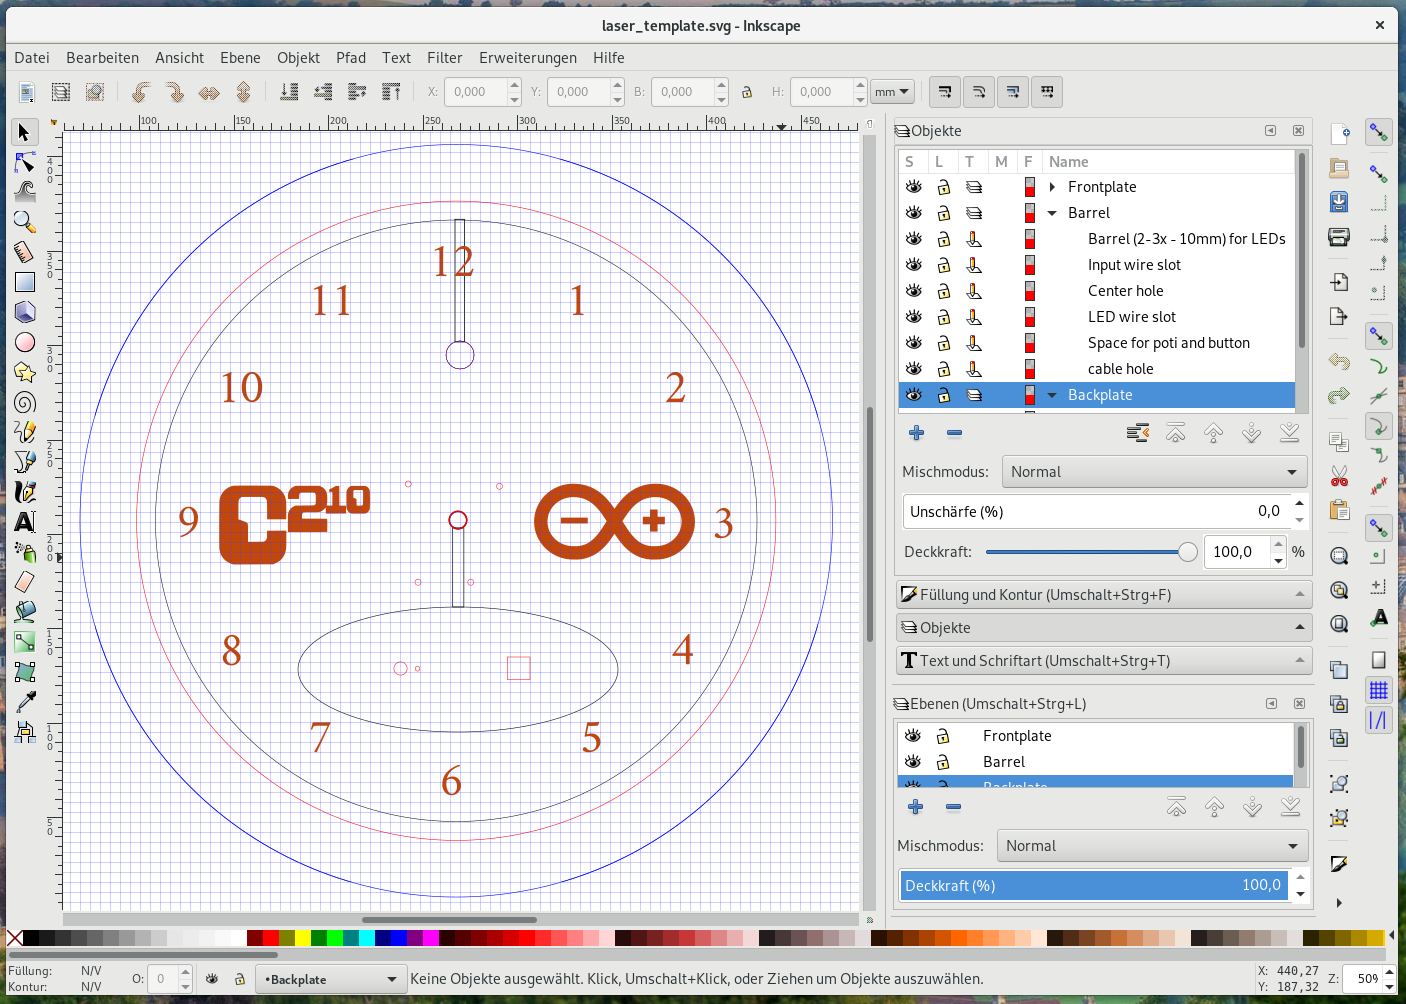Toggle visibility of Barrel in Ebenen panel
This screenshot has height=1004, width=1406.
pyautogui.click(x=912, y=762)
